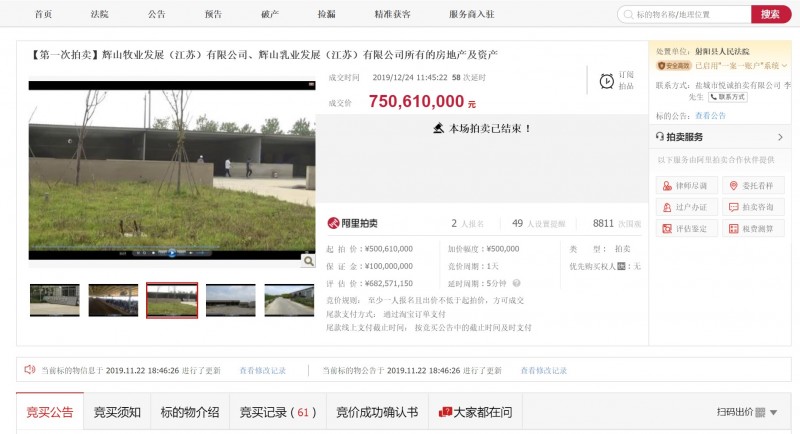The height and width of the screenshot is (434, 800).
Task: Switch to the 标的物介绍 tab
Action: pyautogui.click(x=190, y=412)
